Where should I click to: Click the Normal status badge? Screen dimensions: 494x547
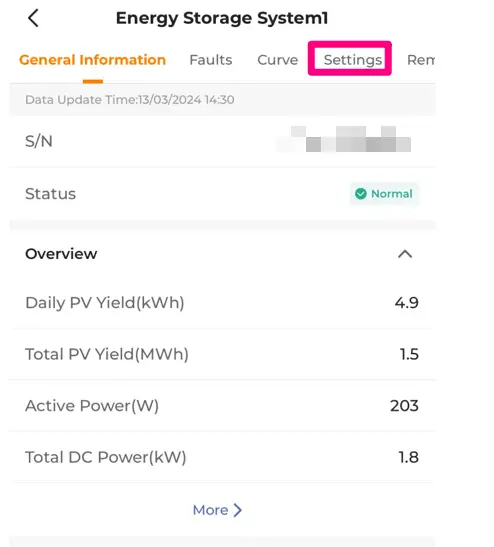click(384, 194)
